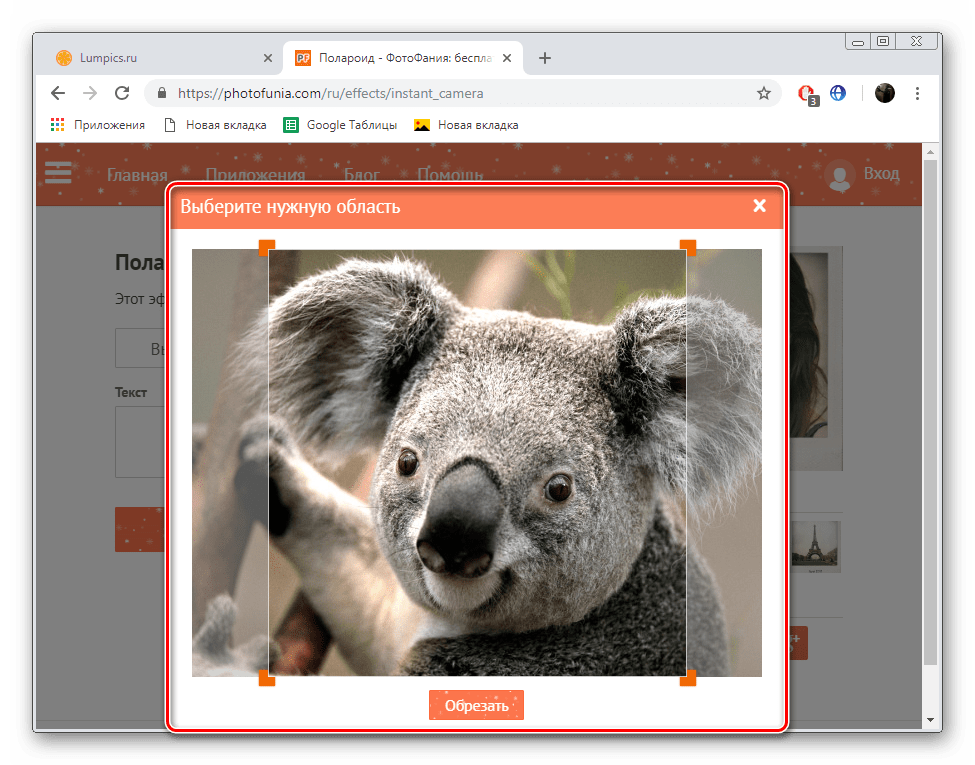Close the crop area dialog
Image resolution: width=975 pixels, height=765 pixels.
[x=759, y=206]
